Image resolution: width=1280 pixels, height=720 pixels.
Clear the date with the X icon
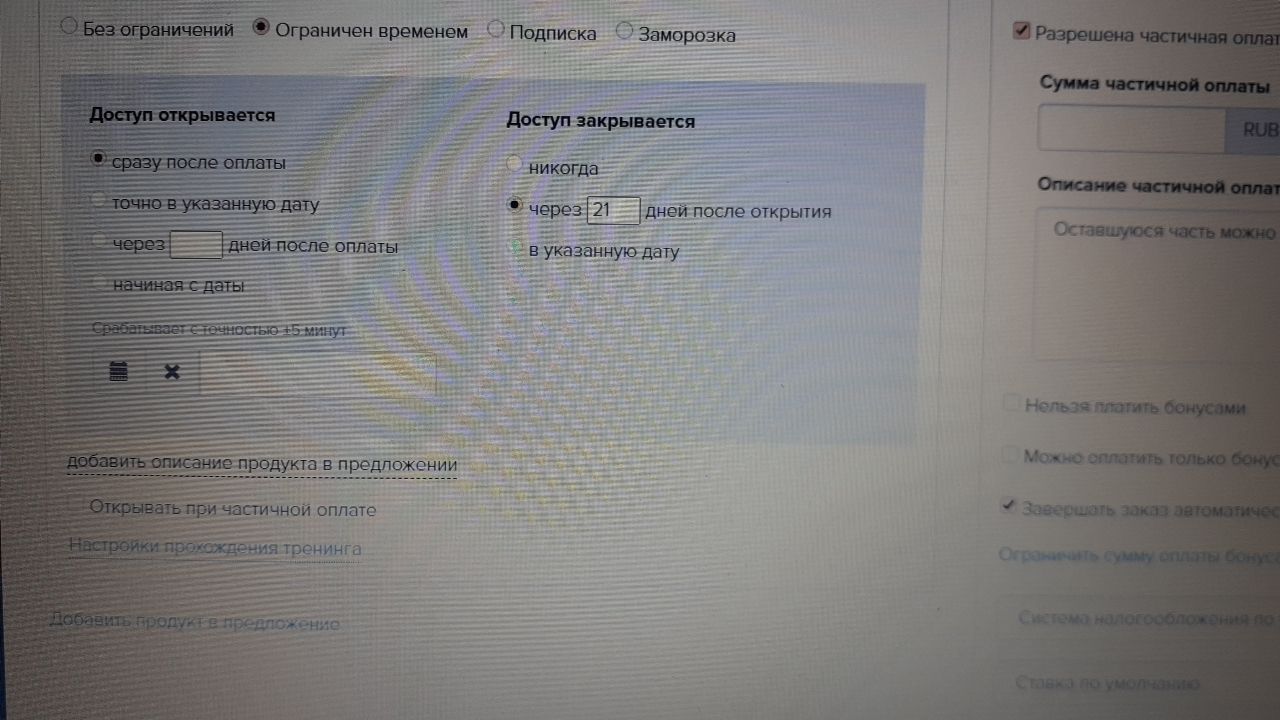point(172,372)
